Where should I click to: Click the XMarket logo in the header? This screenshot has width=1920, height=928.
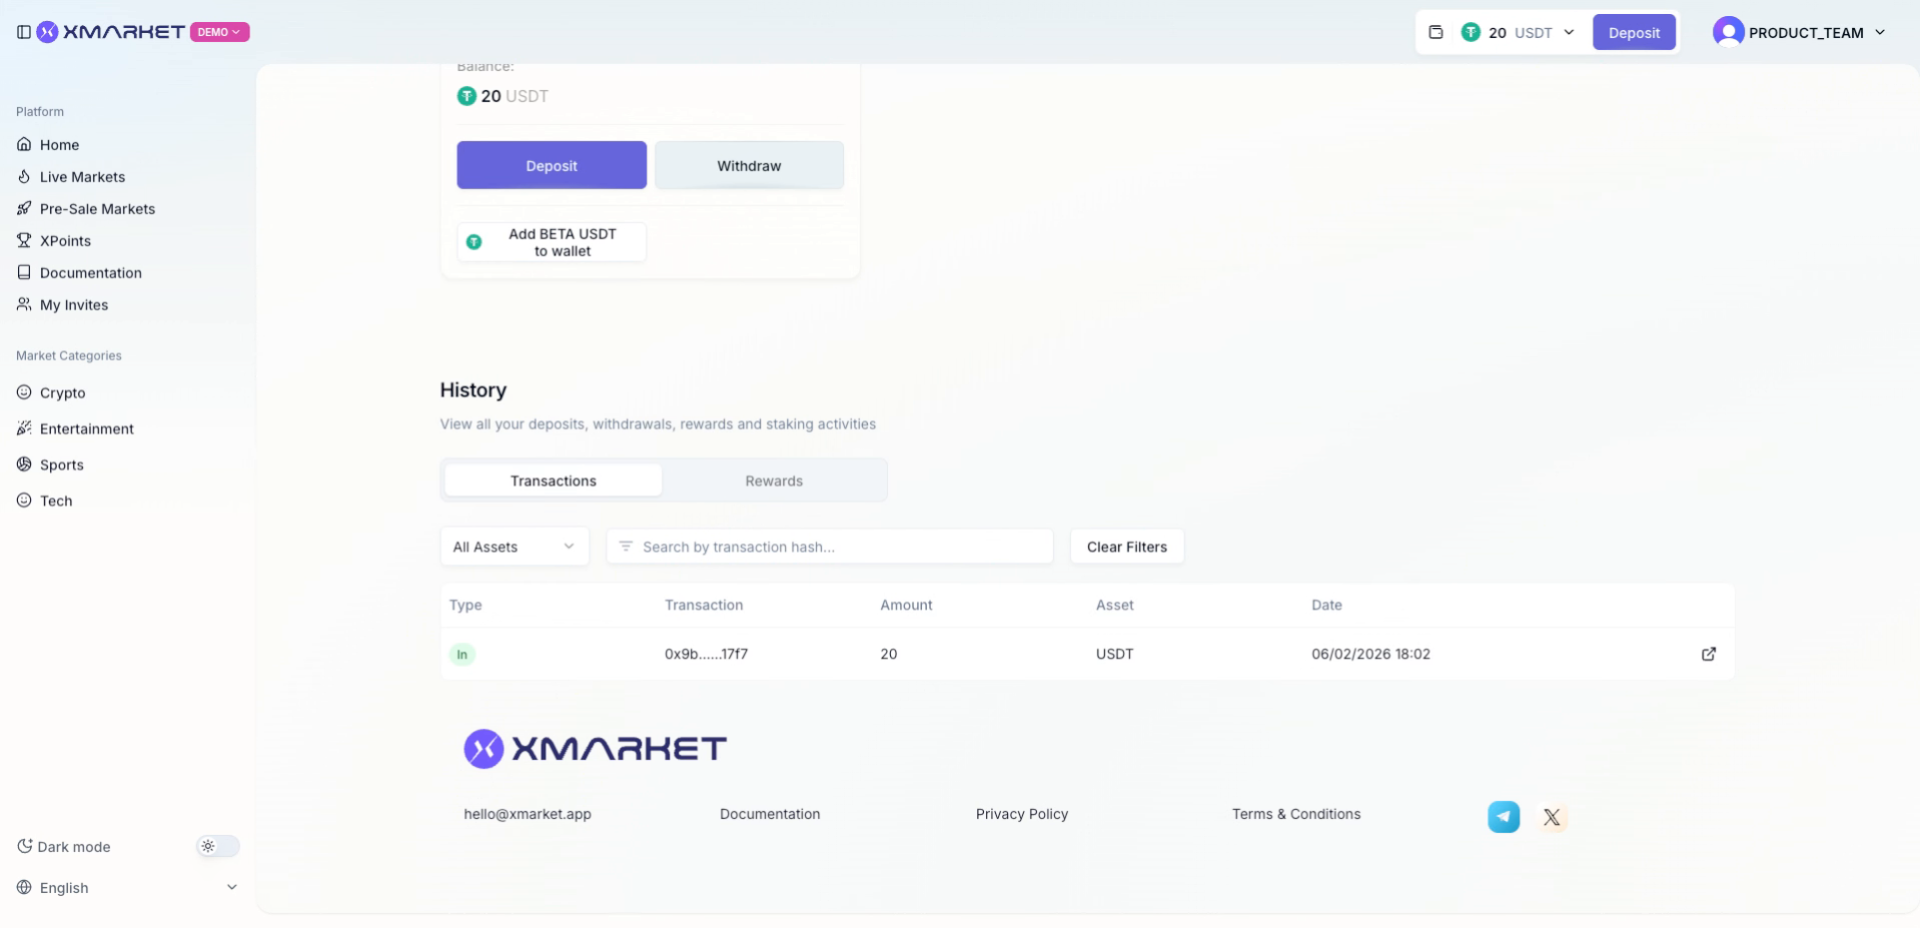pyautogui.click(x=112, y=32)
